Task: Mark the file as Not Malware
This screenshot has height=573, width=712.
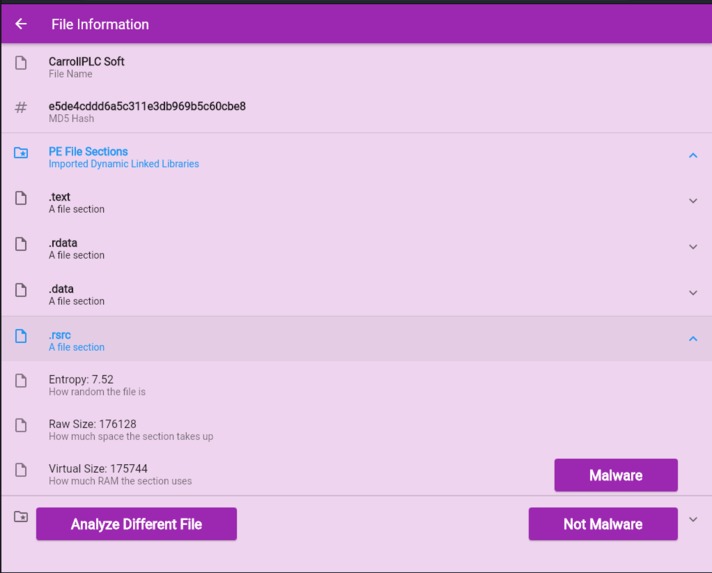Action: click(603, 524)
